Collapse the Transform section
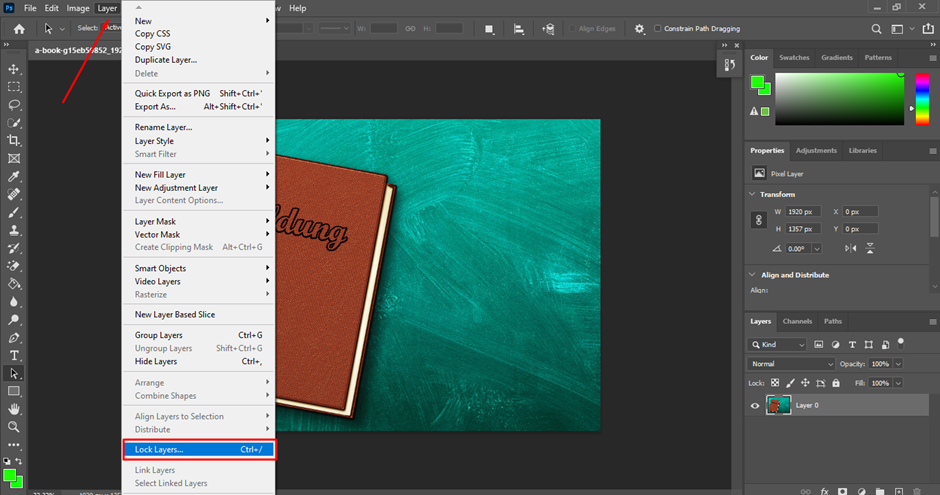 752,194
